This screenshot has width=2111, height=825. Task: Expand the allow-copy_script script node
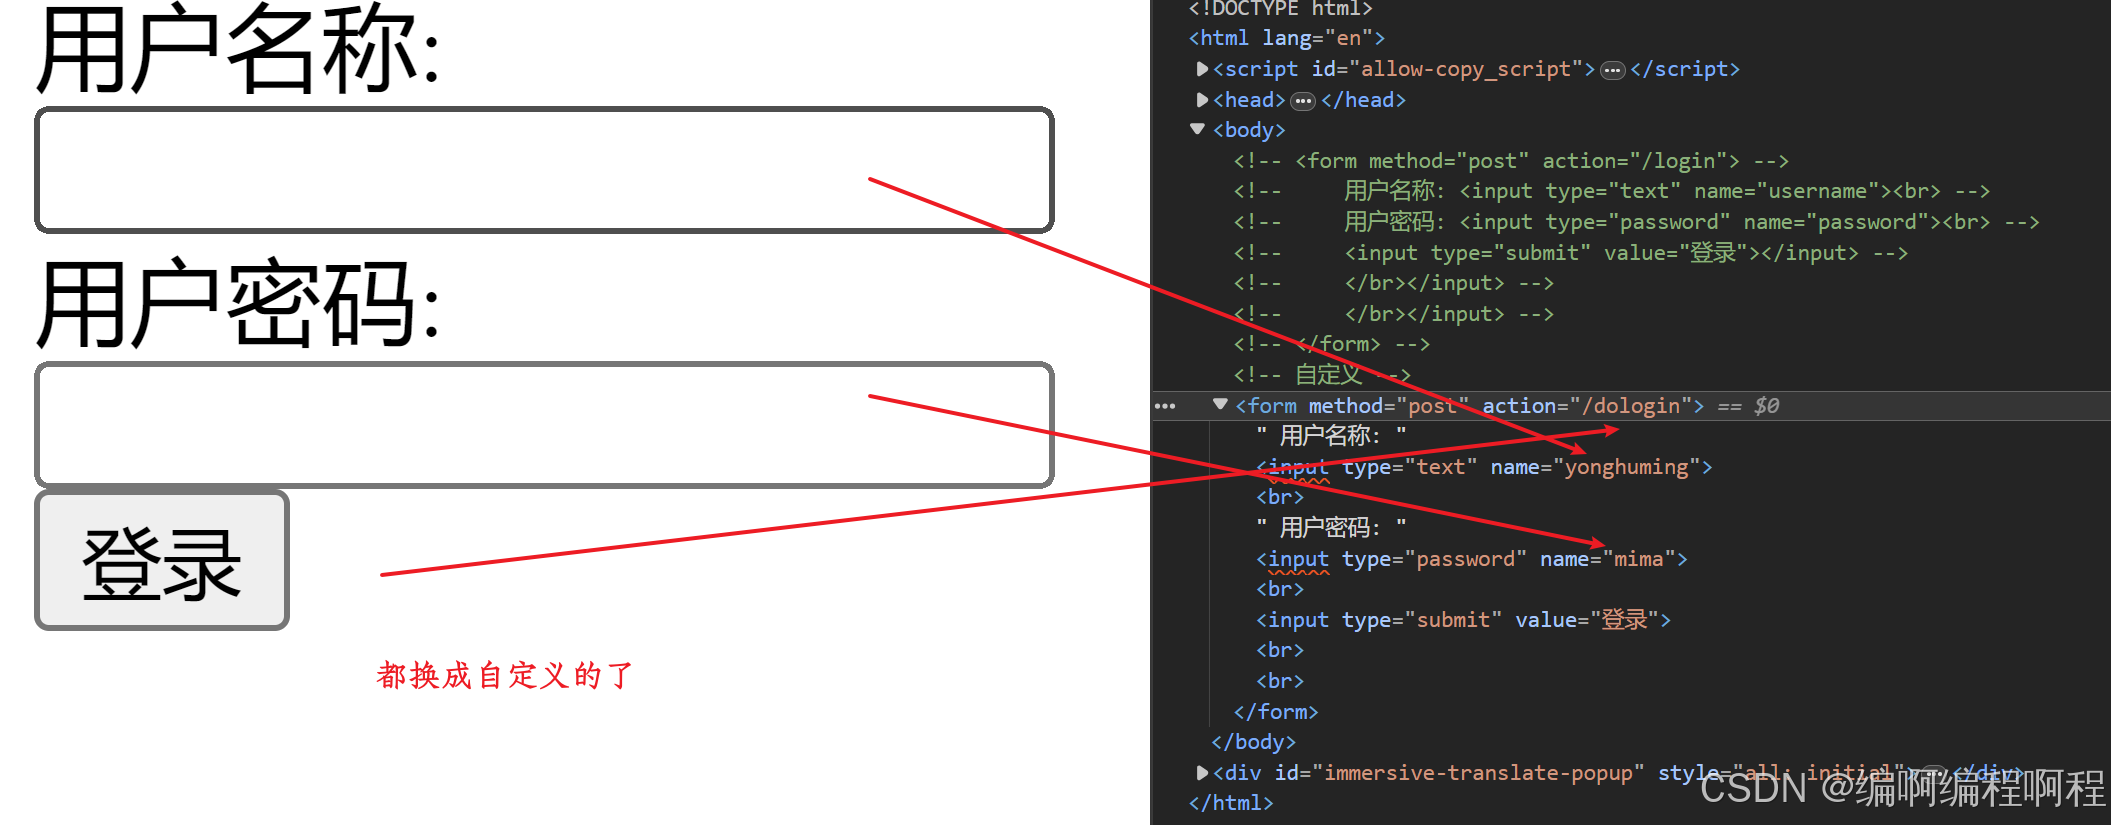1202,69
